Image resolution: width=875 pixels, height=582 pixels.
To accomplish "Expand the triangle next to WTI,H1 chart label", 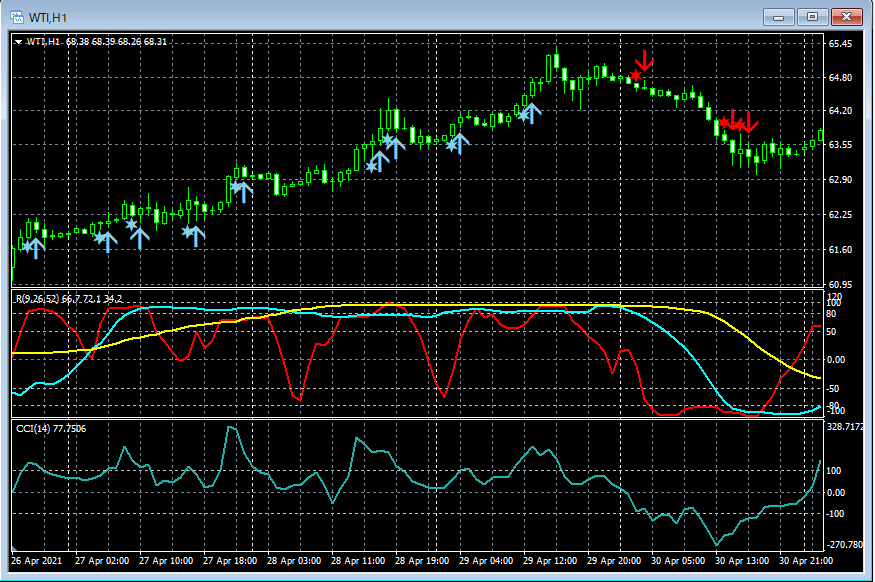I will point(19,42).
